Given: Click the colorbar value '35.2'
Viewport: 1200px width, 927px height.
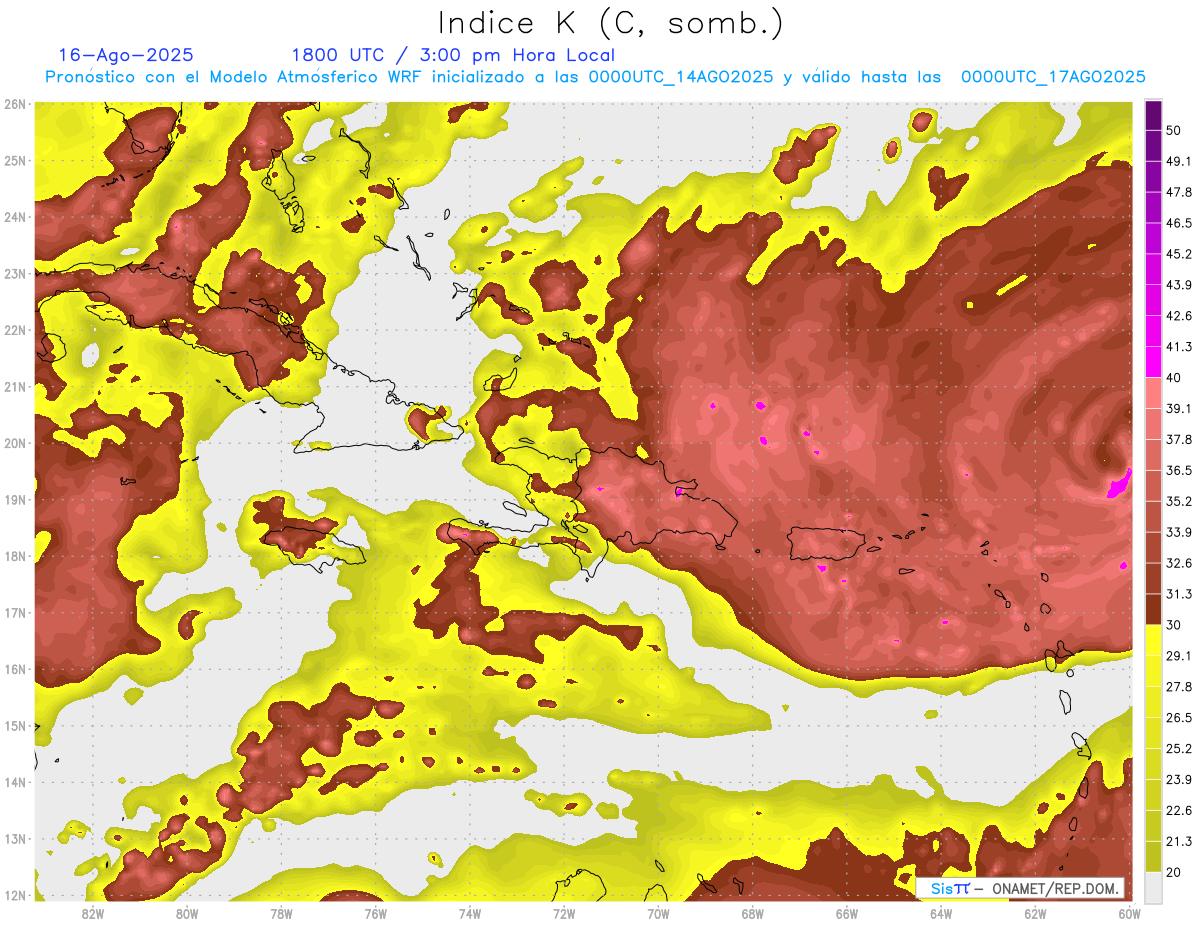Looking at the screenshot, I should [x=1179, y=501].
